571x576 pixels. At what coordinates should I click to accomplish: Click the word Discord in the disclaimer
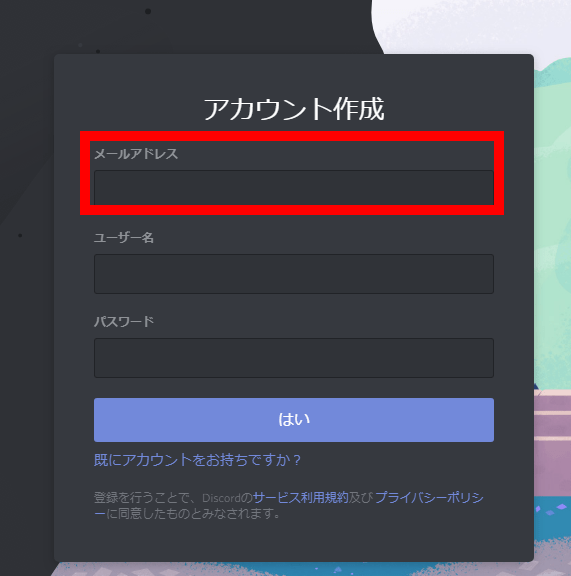221,498
